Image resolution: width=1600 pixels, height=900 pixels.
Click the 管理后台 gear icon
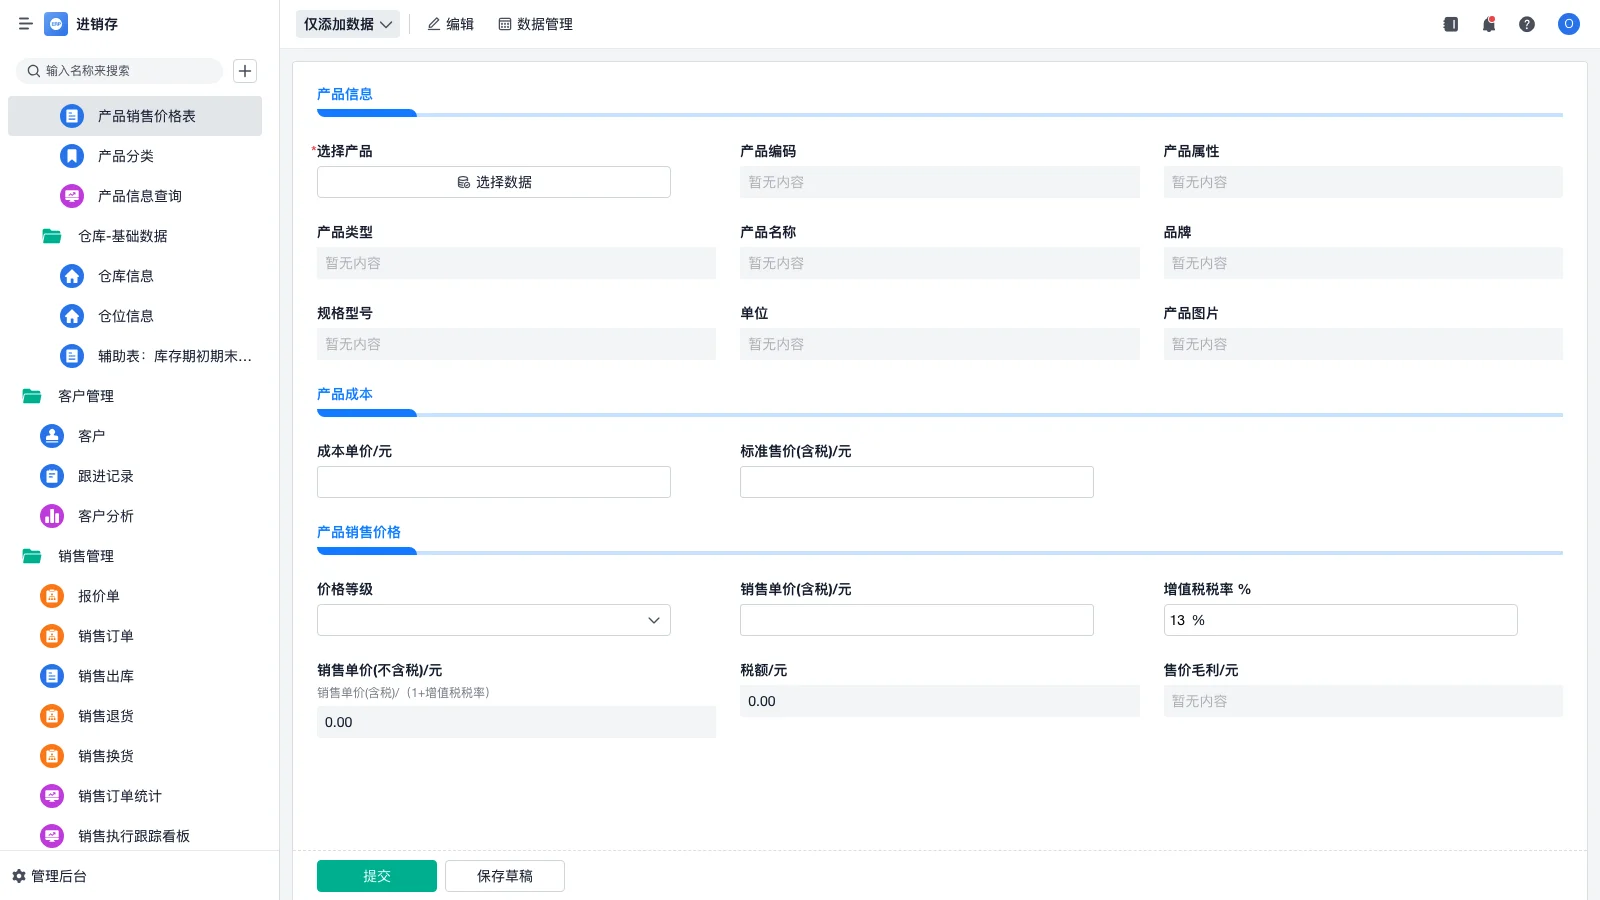19,876
